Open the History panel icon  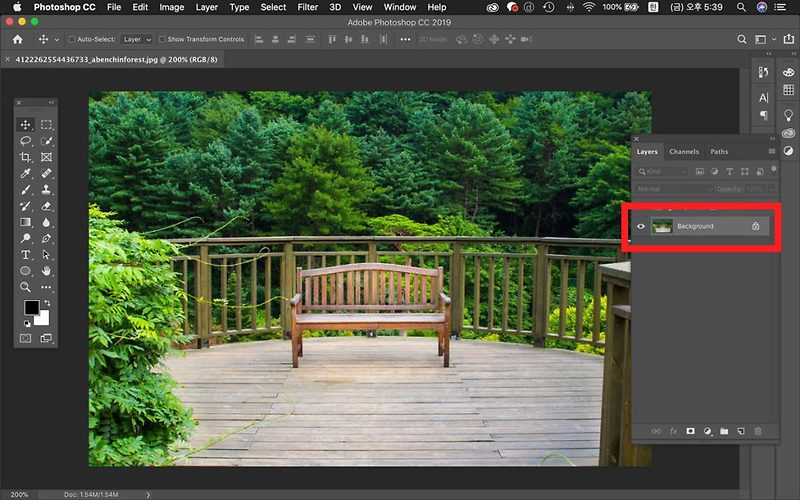pyautogui.click(x=763, y=72)
